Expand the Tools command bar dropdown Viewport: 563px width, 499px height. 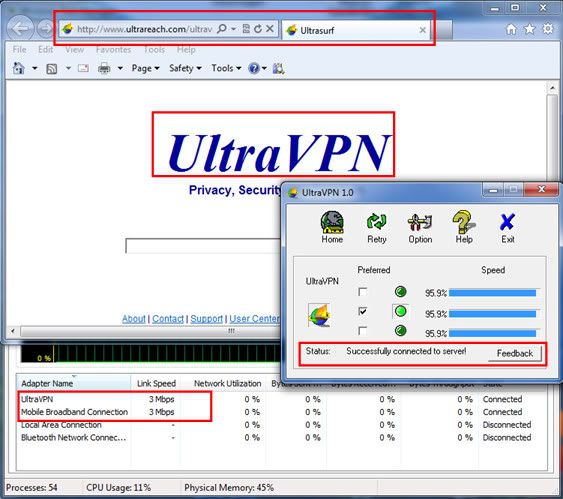(x=226, y=68)
